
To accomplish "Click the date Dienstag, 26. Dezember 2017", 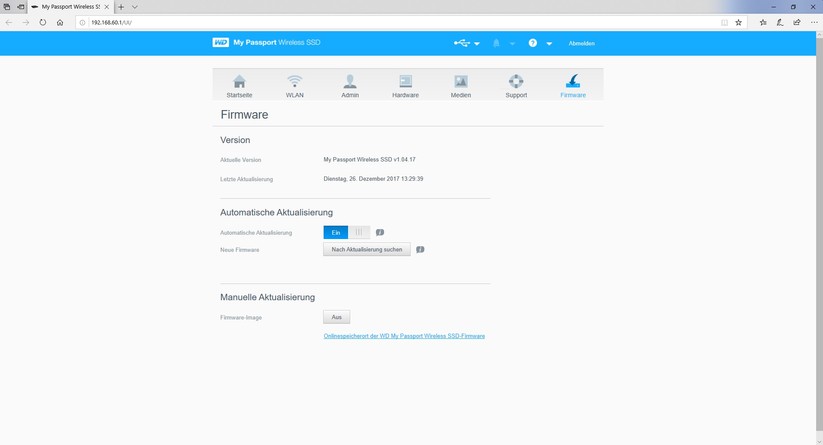I will pos(373,179).
